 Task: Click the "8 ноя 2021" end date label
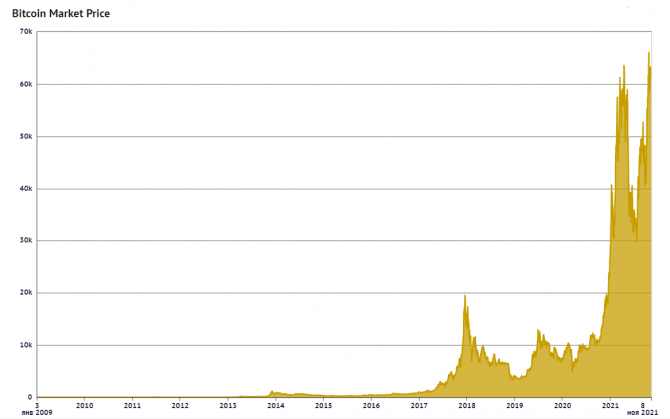tap(642, 409)
